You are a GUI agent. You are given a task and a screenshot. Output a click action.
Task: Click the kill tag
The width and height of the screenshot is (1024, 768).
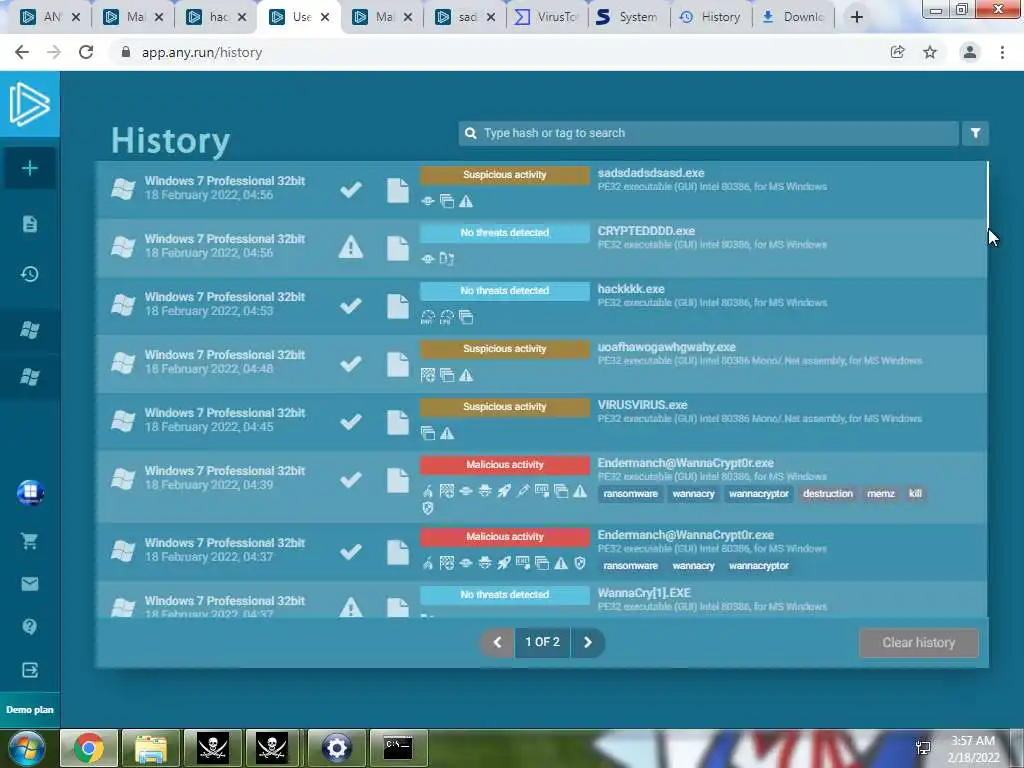coord(915,494)
